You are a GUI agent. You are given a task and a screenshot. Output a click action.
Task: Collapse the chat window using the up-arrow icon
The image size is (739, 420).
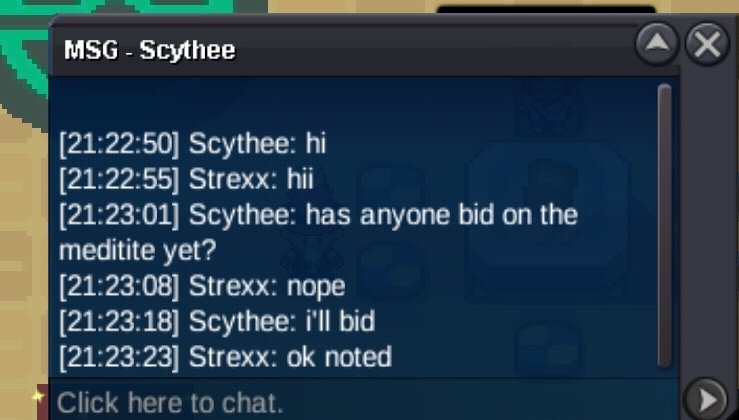657,44
